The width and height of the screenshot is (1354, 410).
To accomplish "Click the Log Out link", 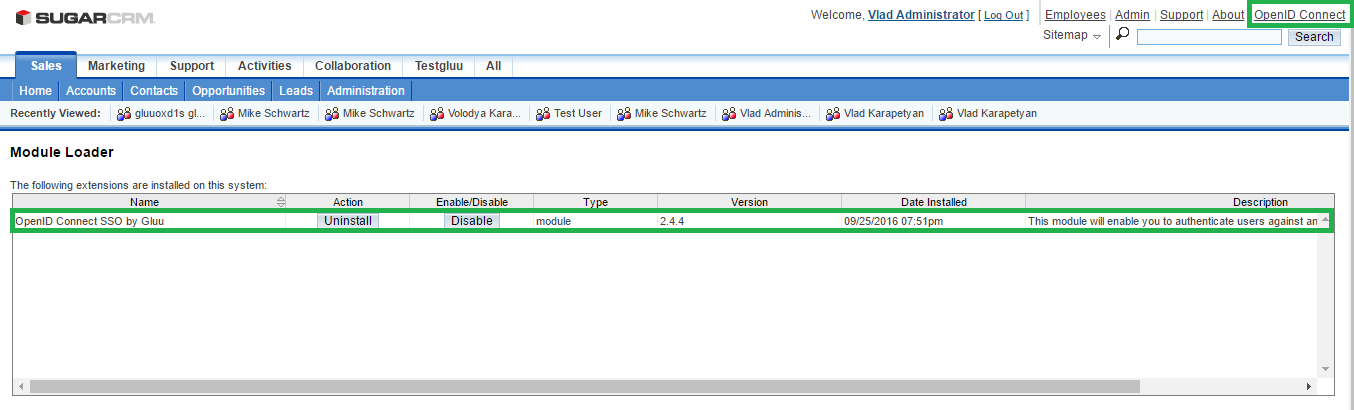I will pyautogui.click(x=1004, y=15).
